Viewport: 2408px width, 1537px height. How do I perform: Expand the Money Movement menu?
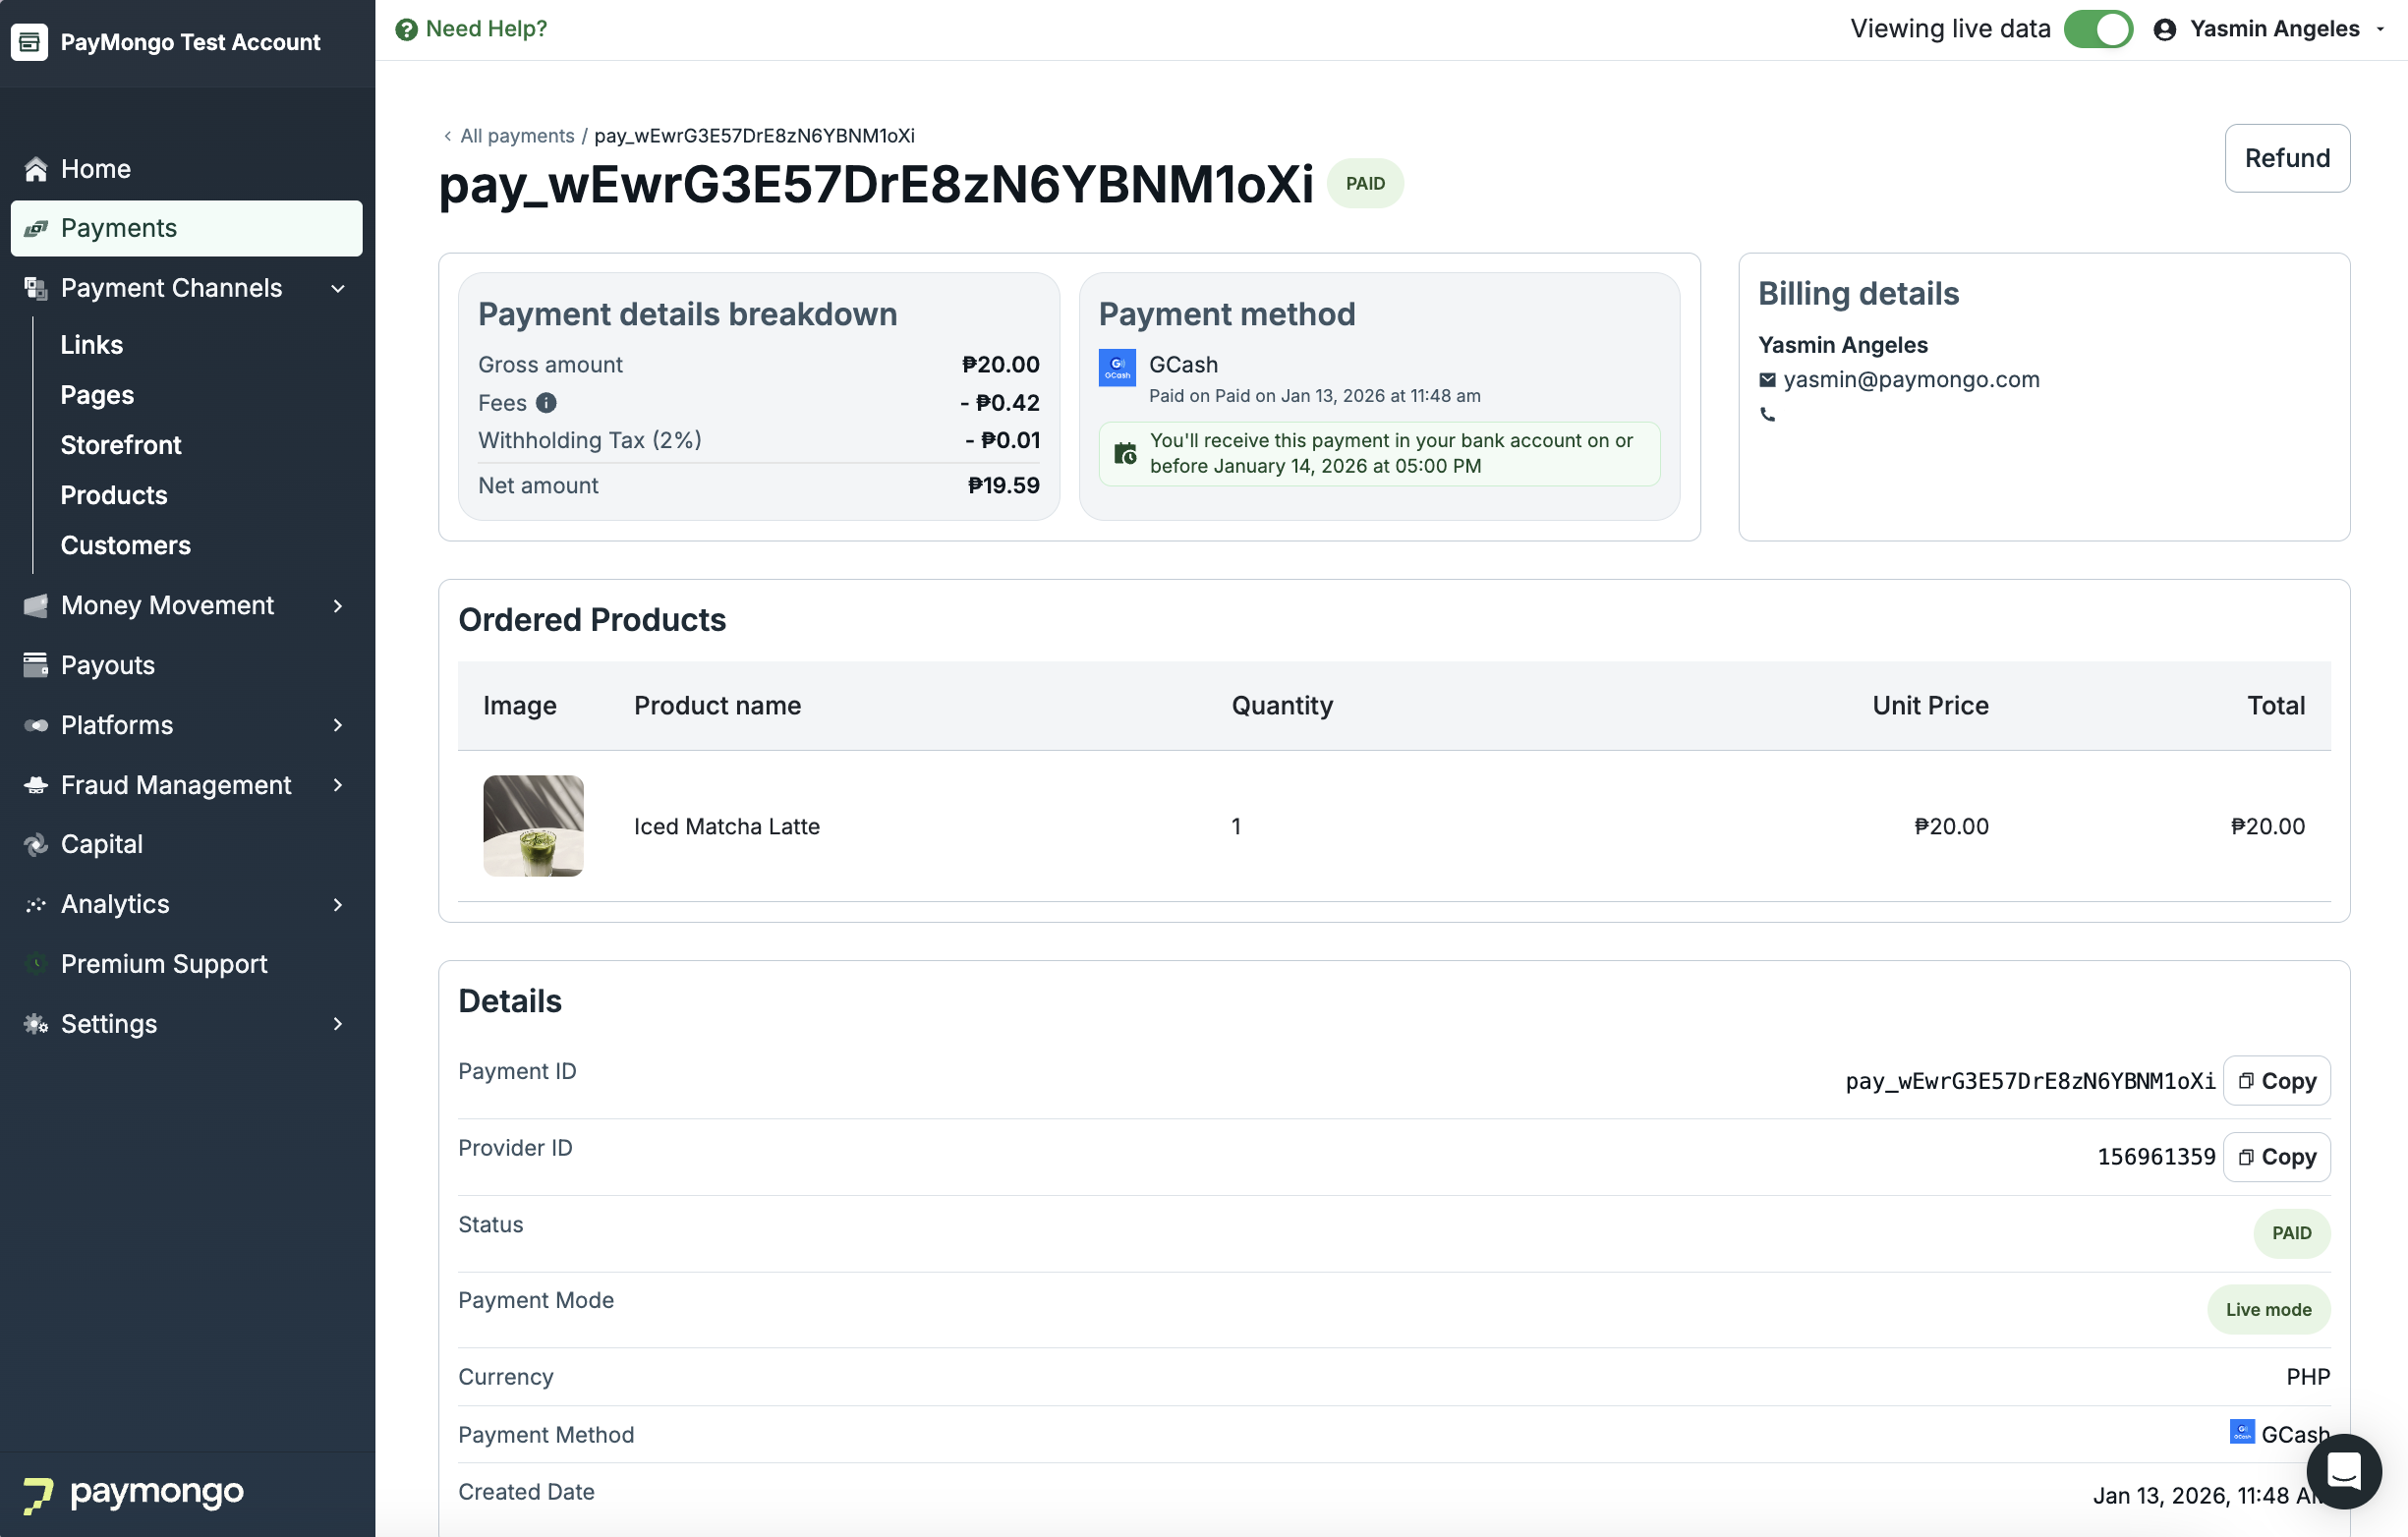point(338,605)
